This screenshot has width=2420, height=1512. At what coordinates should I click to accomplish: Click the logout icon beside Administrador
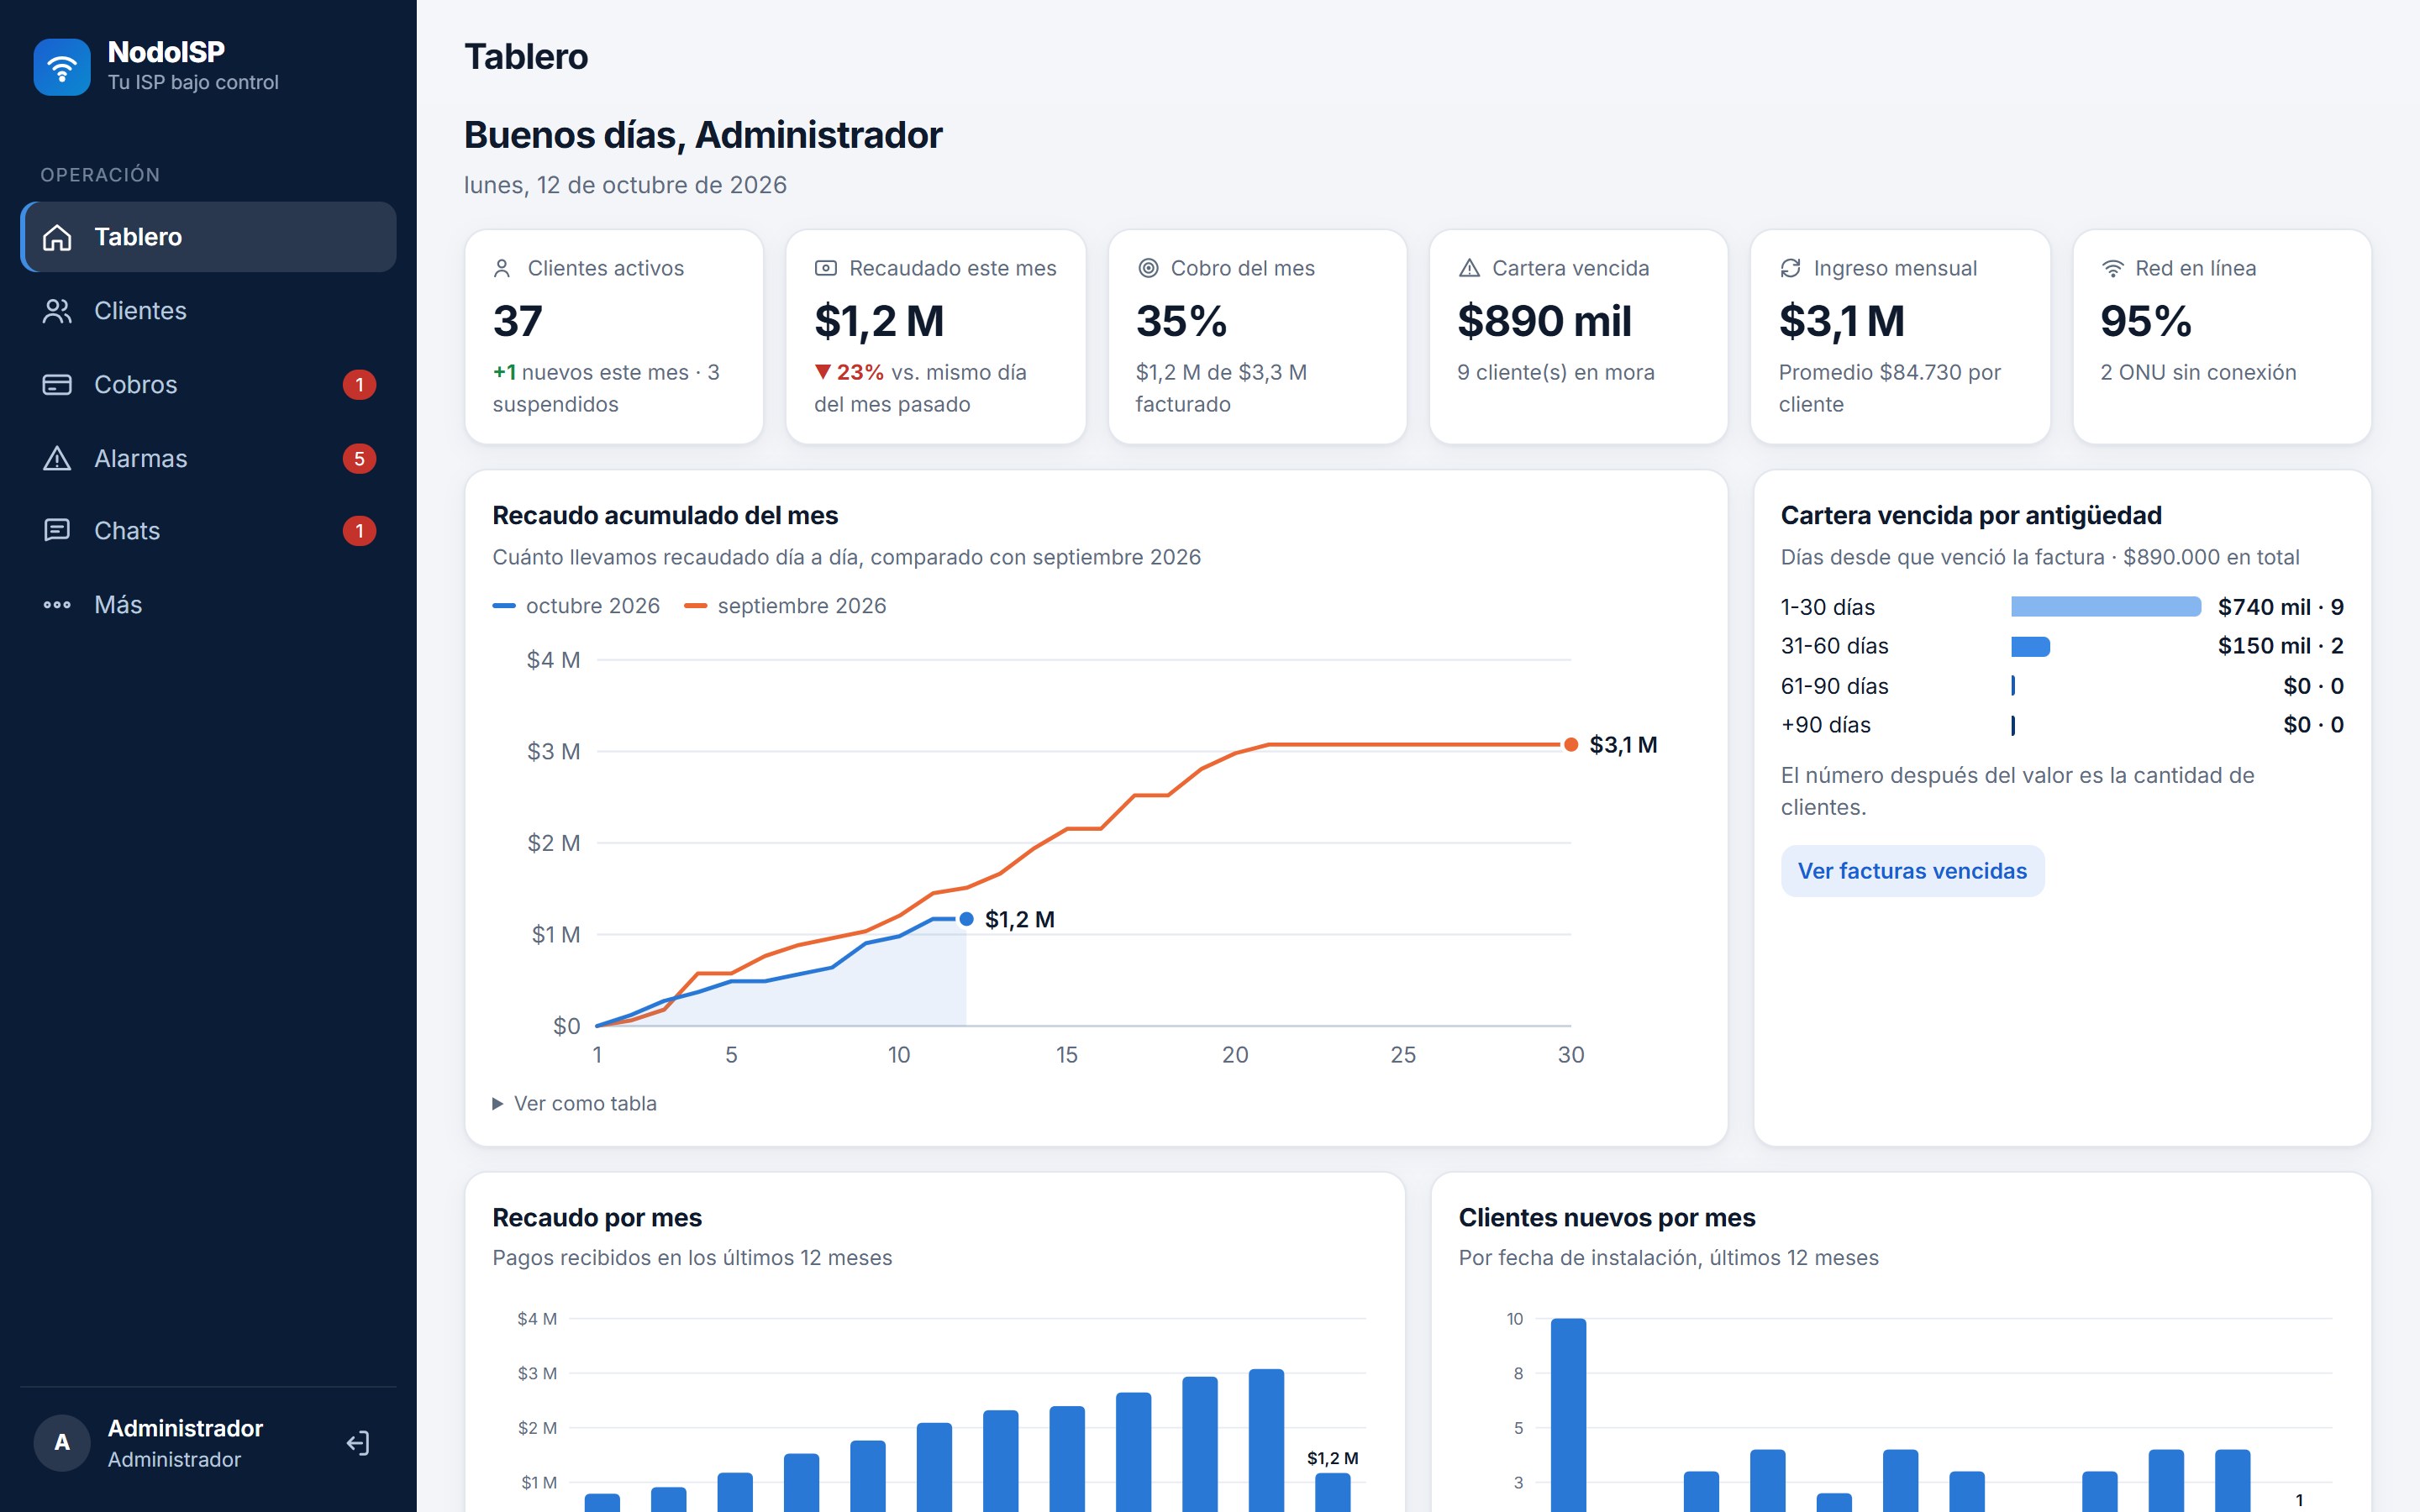coord(358,1443)
